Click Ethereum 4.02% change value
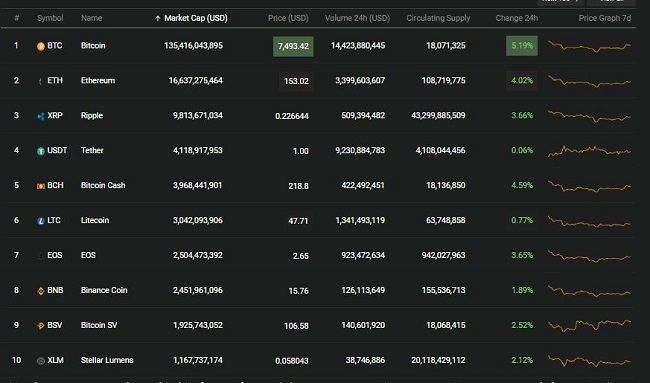Screen dimensions: 650x383 pyautogui.click(x=522, y=80)
